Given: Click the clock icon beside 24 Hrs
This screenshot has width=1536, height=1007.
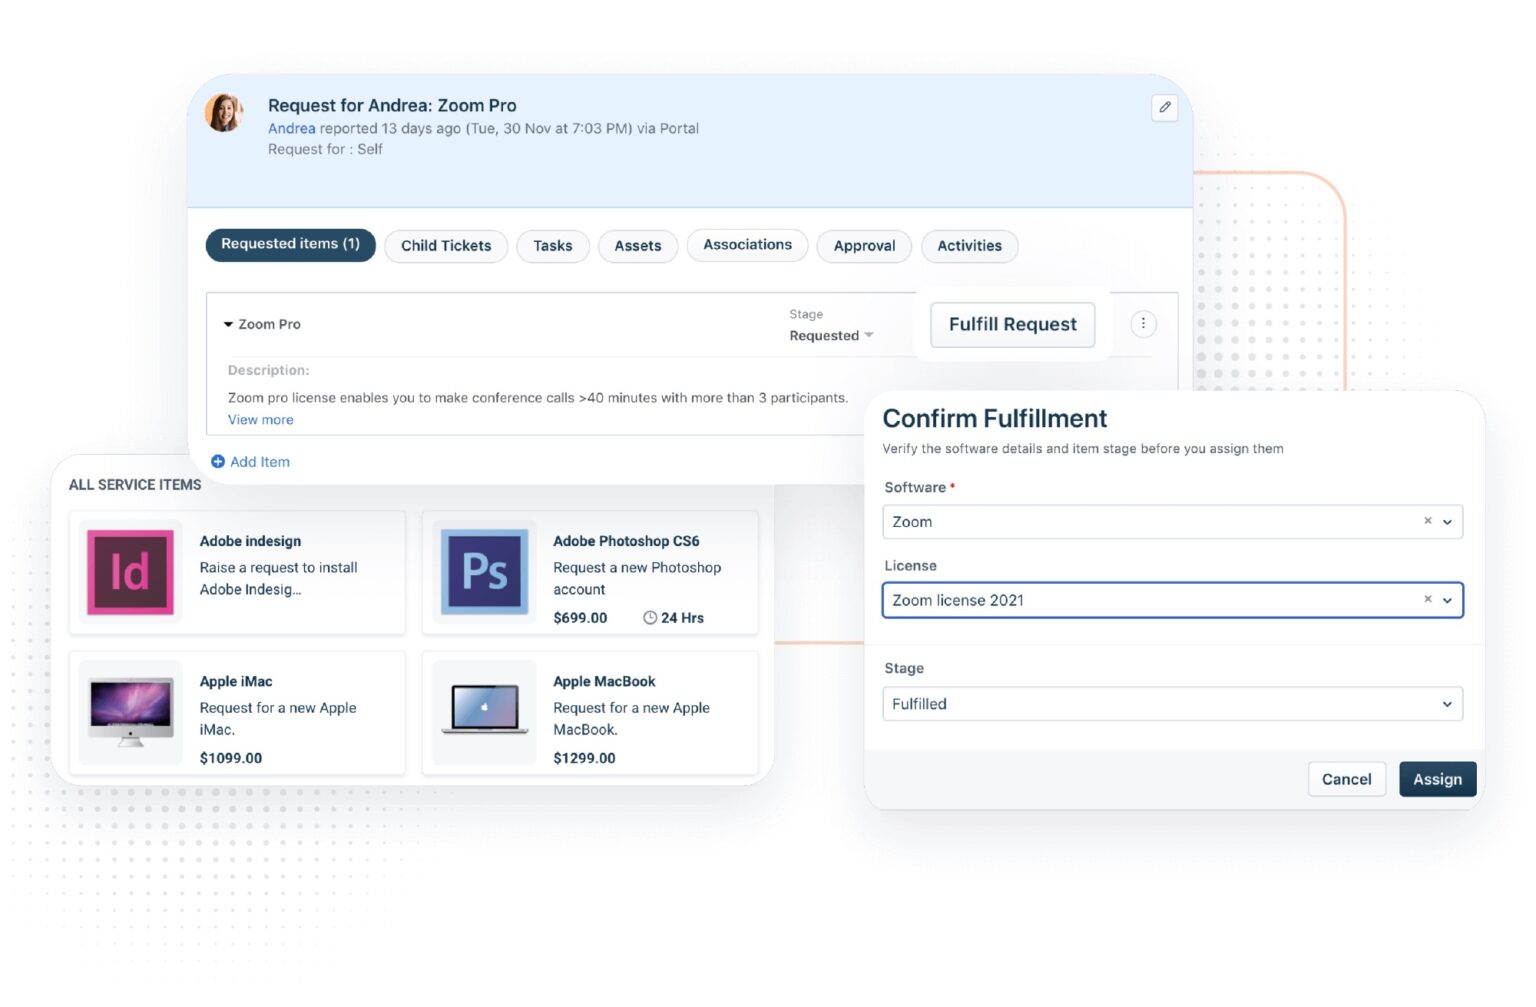Looking at the screenshot, I should pyautogui.click(x=650, y=618).
